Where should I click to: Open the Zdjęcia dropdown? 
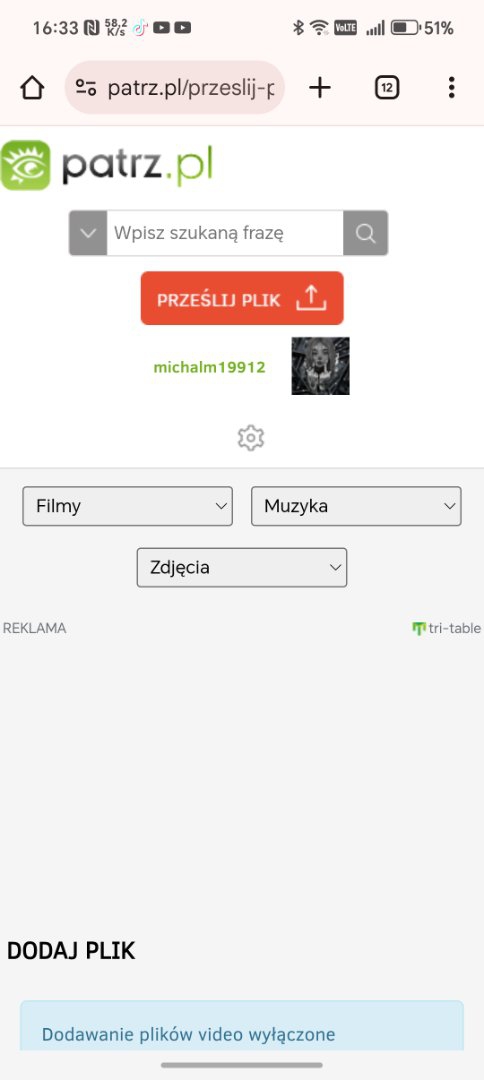(x=242, y=568)
